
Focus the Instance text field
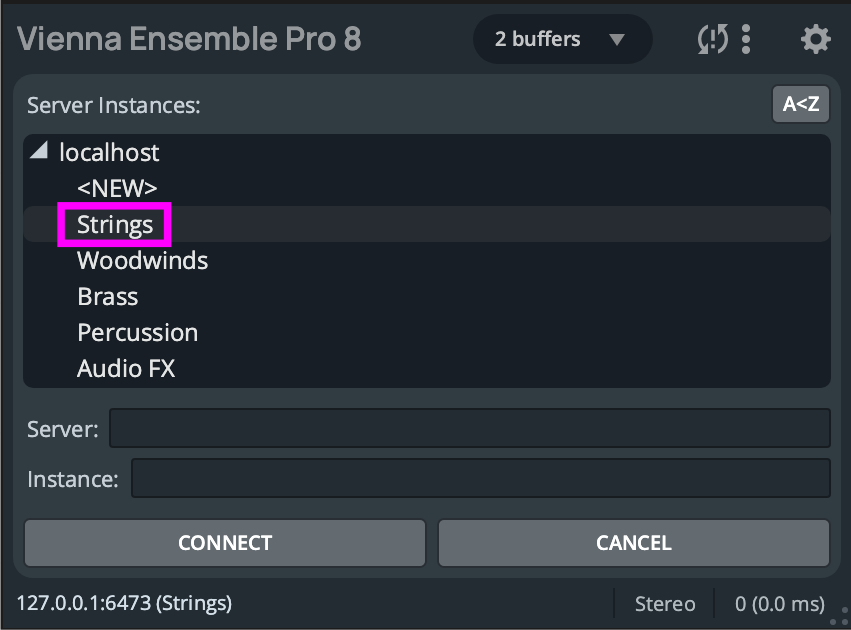480,478
